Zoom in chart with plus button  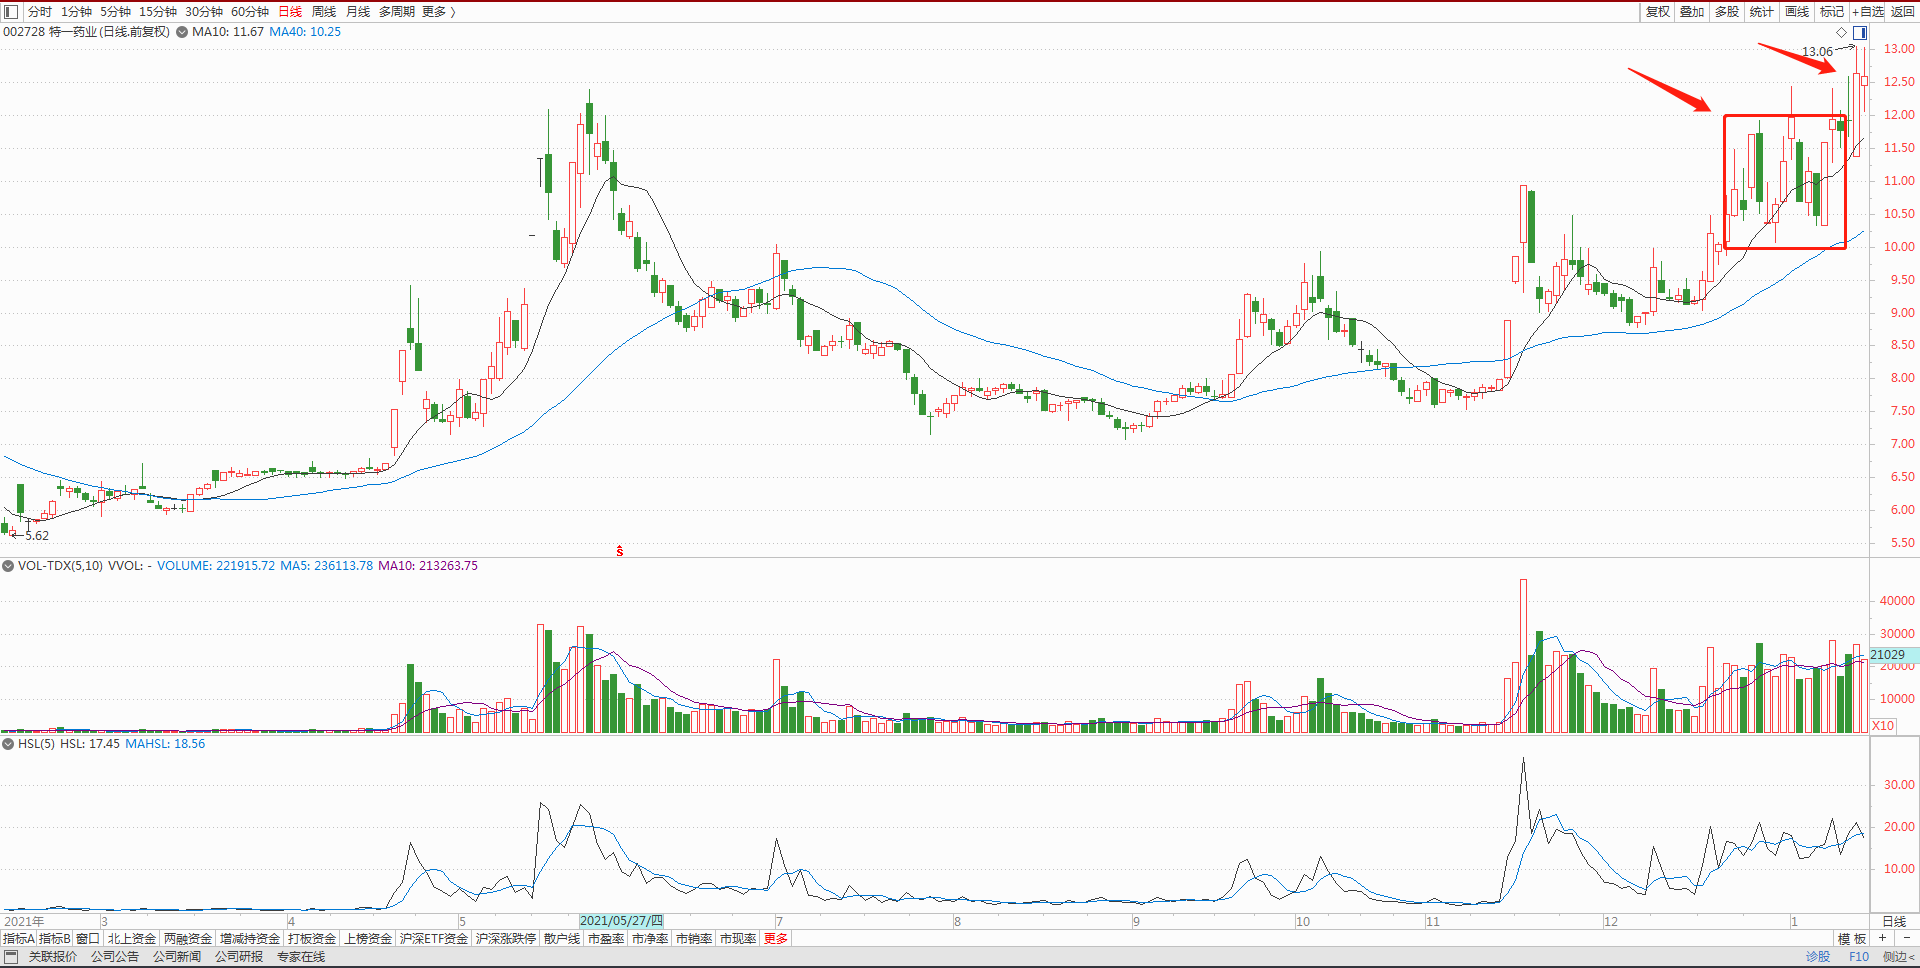tap(1882, 939)
